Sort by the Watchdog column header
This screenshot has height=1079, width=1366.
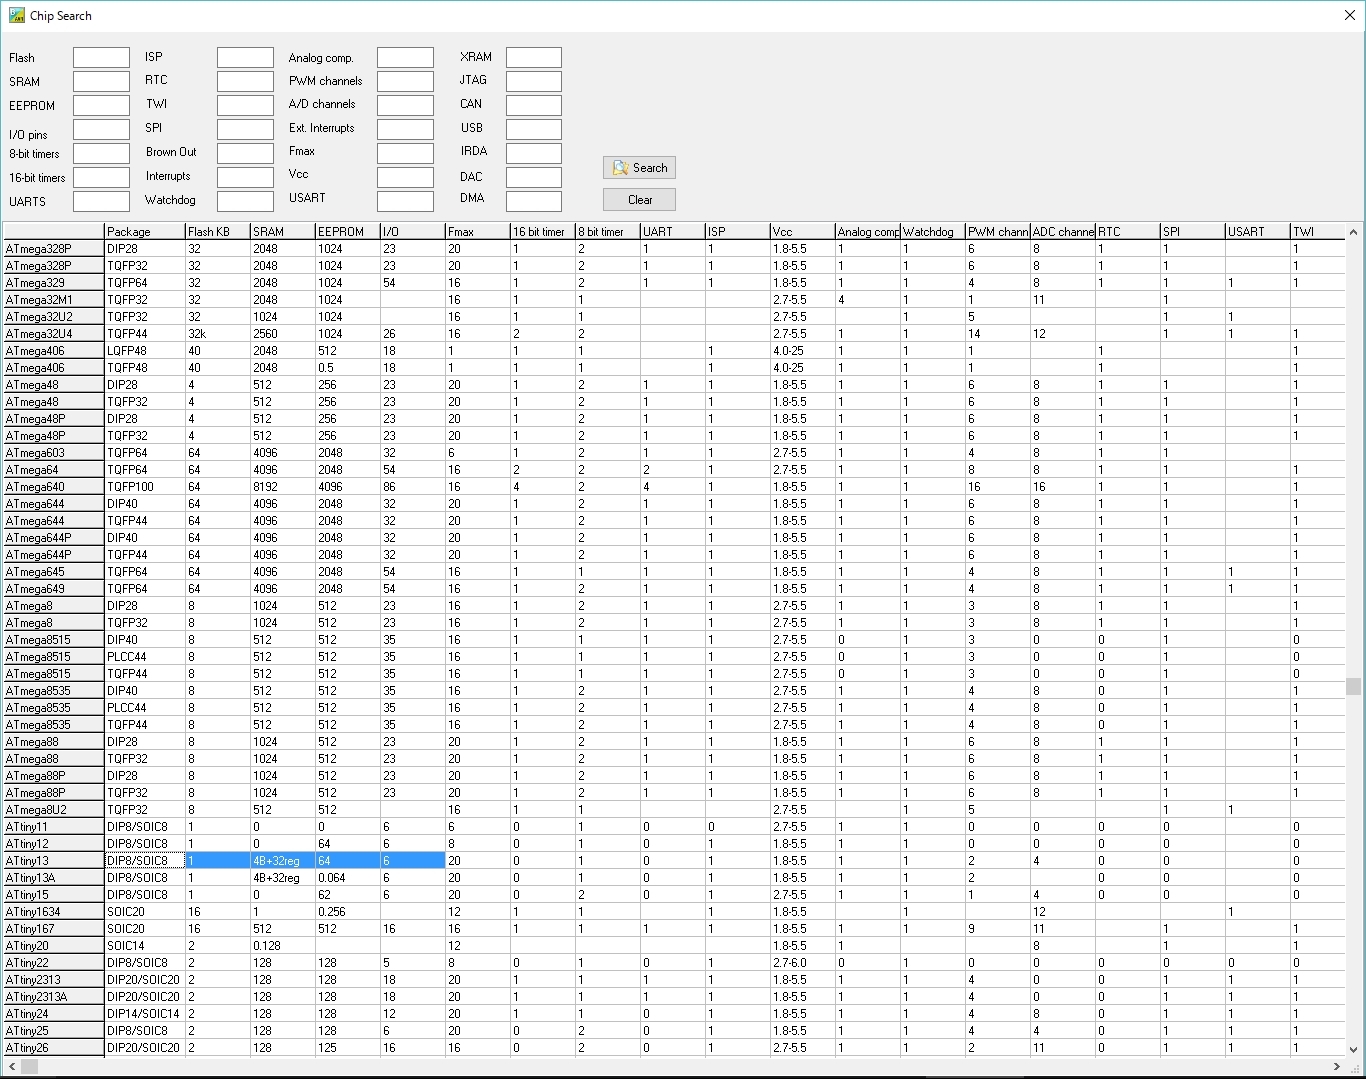tap(932, 232)
